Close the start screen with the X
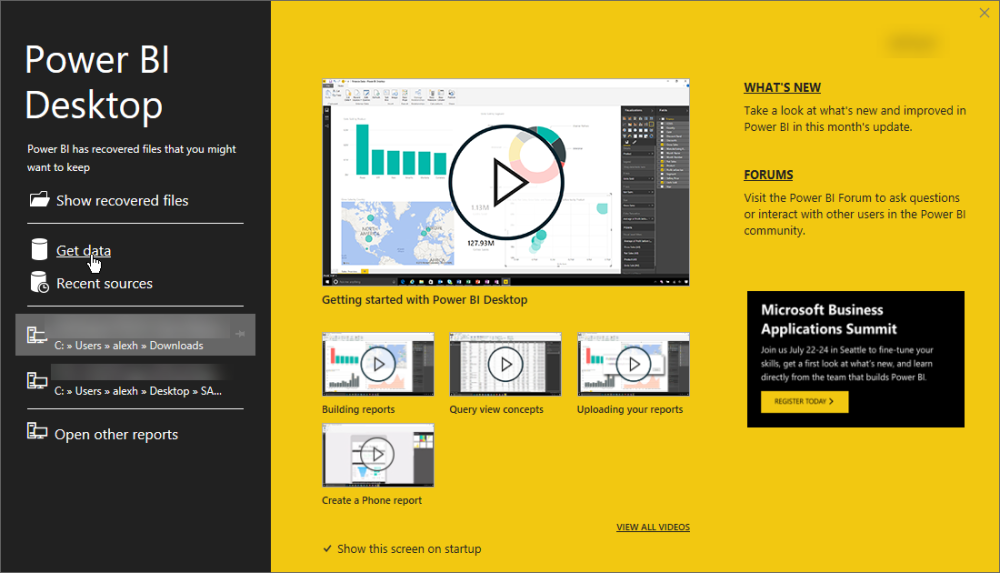Screen dimensions: 1000x573 click(984, 13)
